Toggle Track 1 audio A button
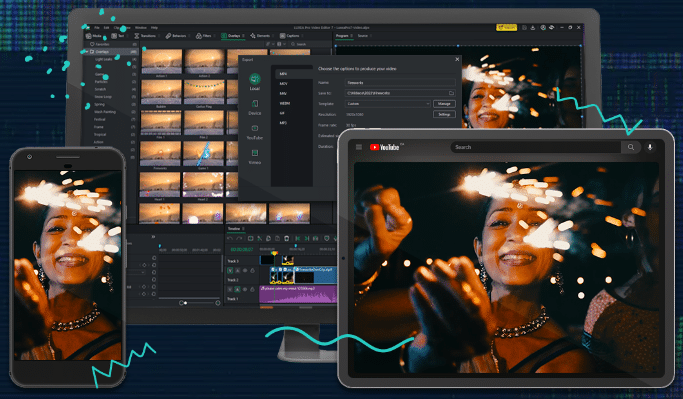Viewport: 683px width, 399px height. [x=237, y=289]
